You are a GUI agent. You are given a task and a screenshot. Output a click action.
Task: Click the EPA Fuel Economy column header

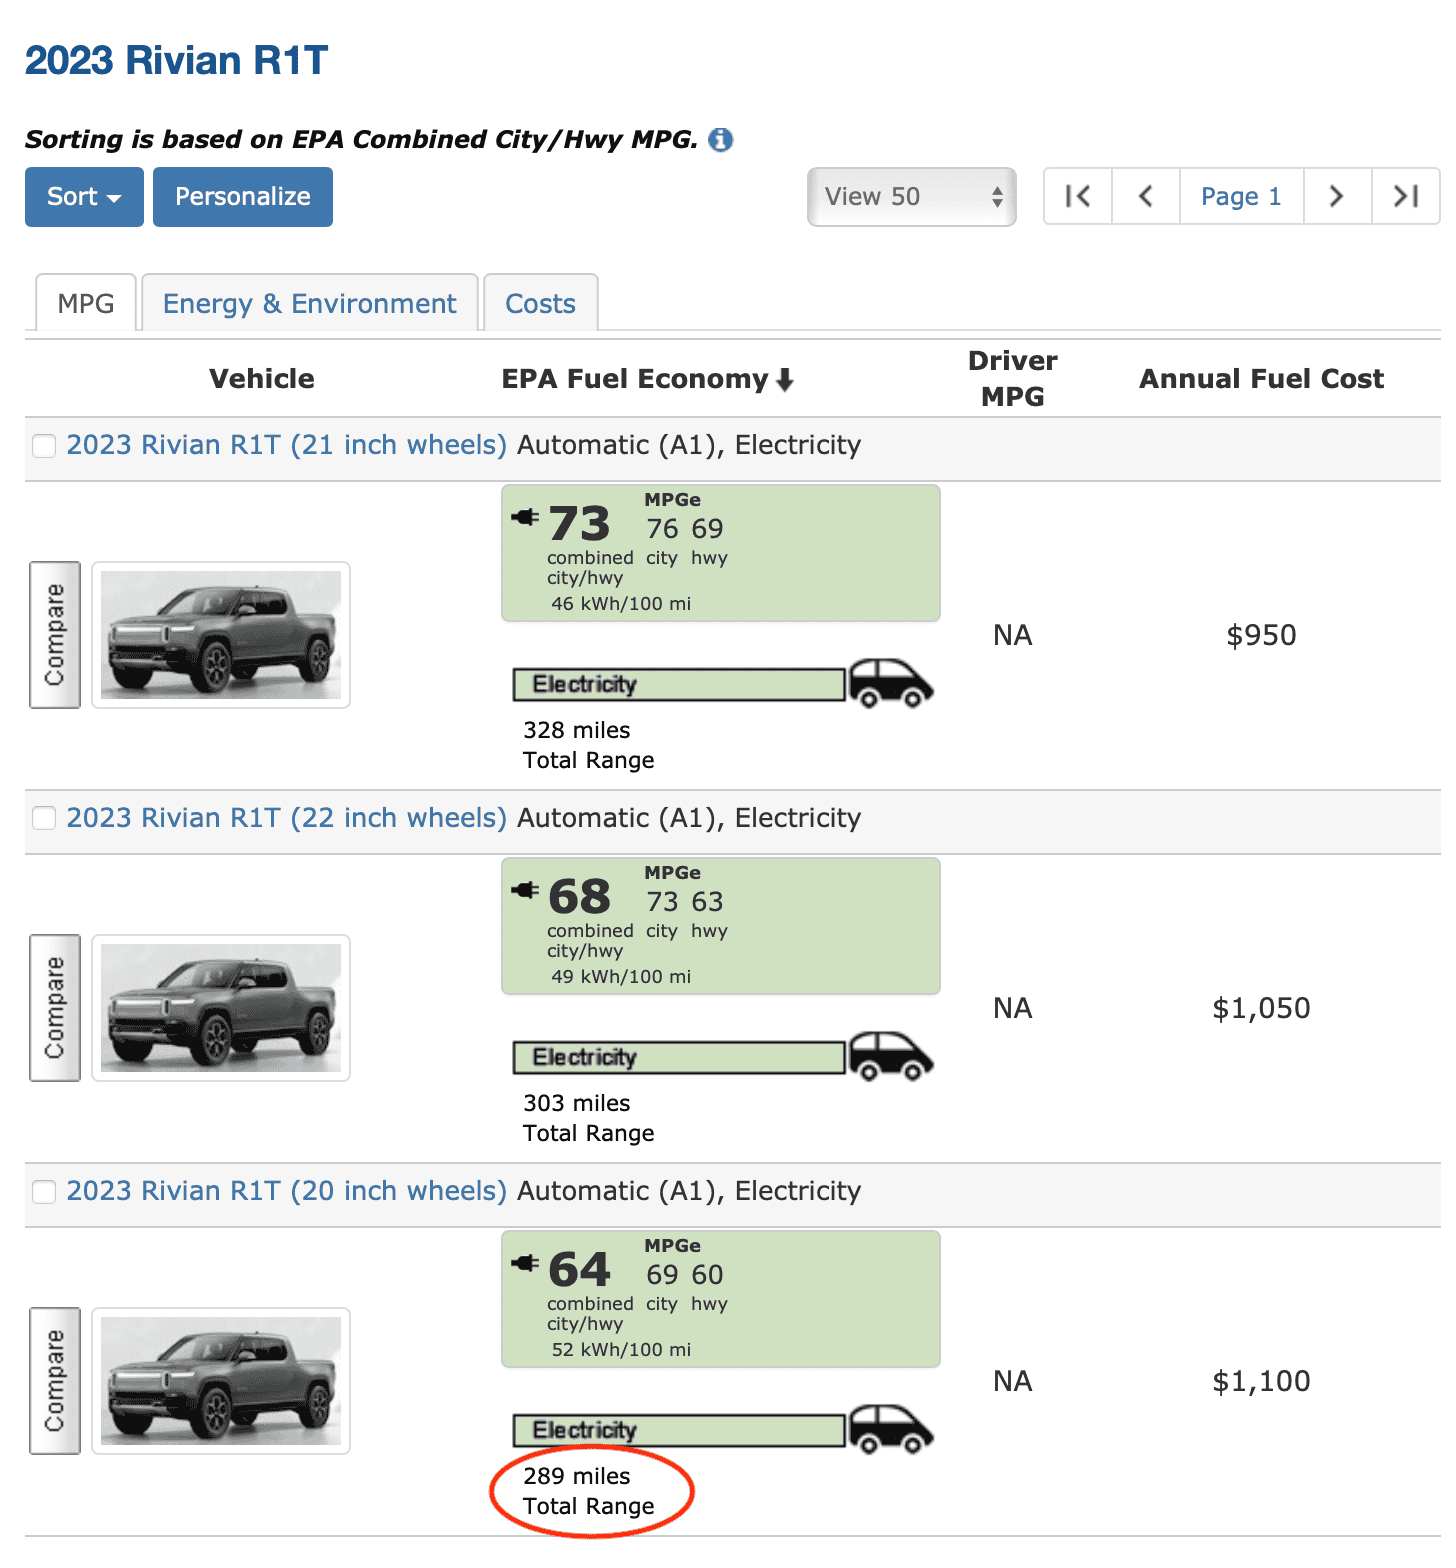pyautogui.click(x=635, y=379)
